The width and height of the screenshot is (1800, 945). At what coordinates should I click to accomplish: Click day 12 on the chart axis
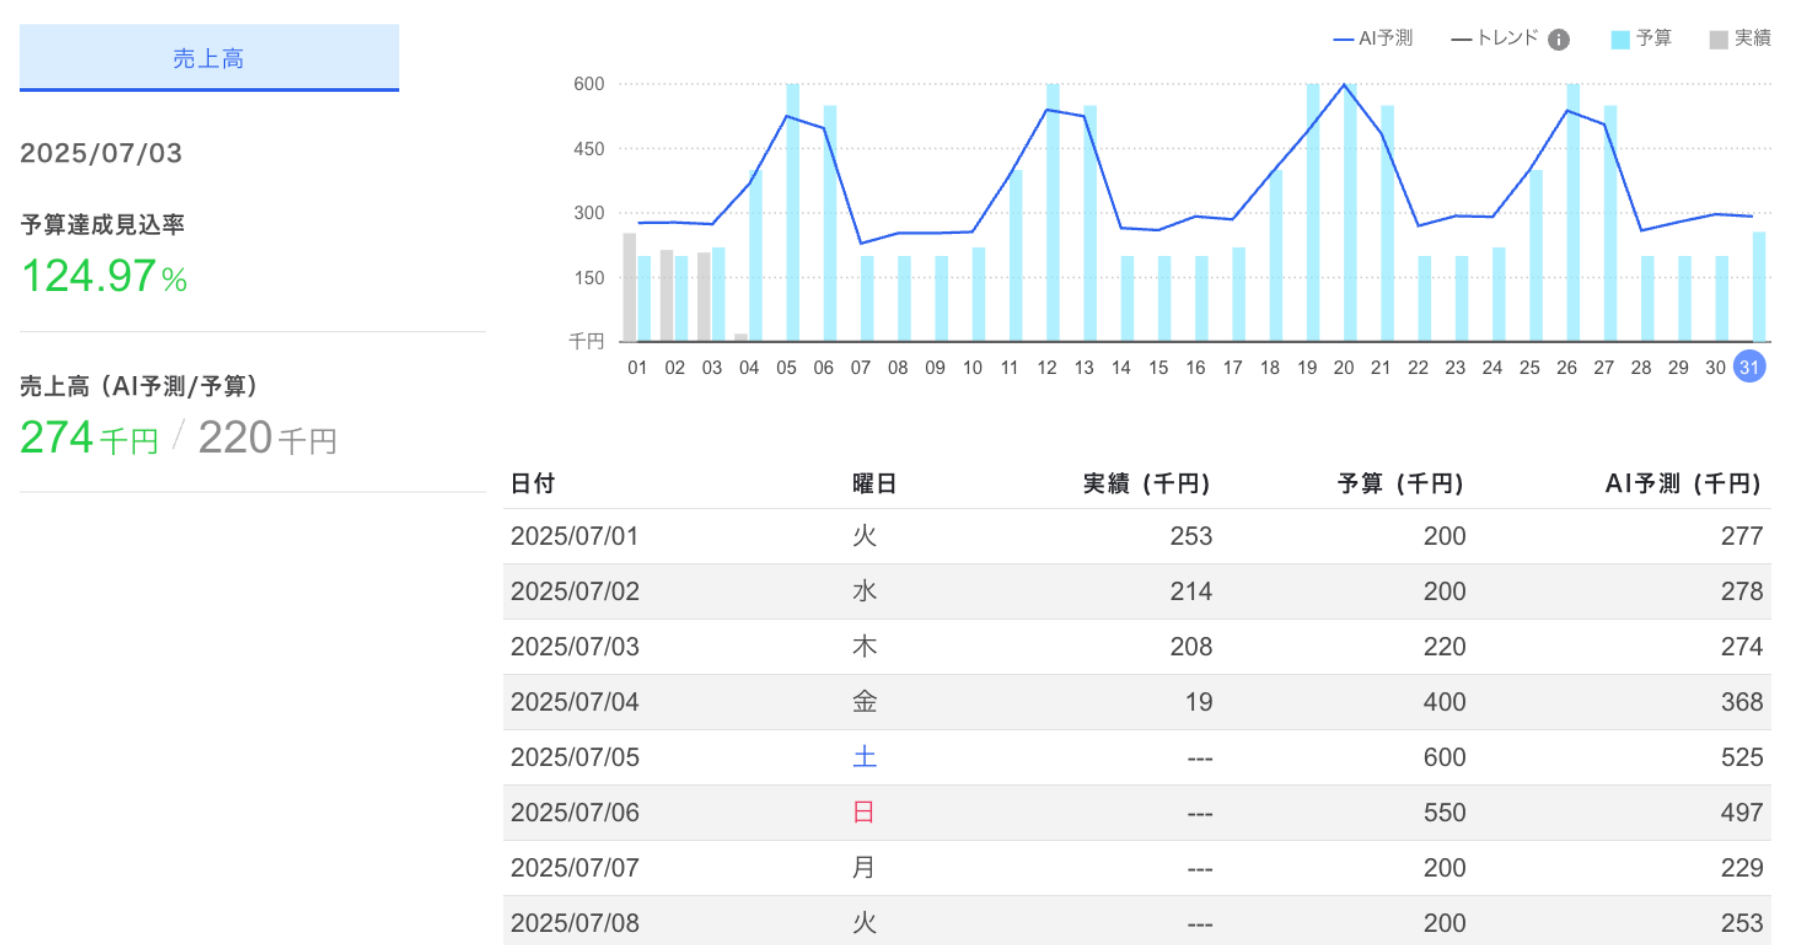[x=1047, y=368]
